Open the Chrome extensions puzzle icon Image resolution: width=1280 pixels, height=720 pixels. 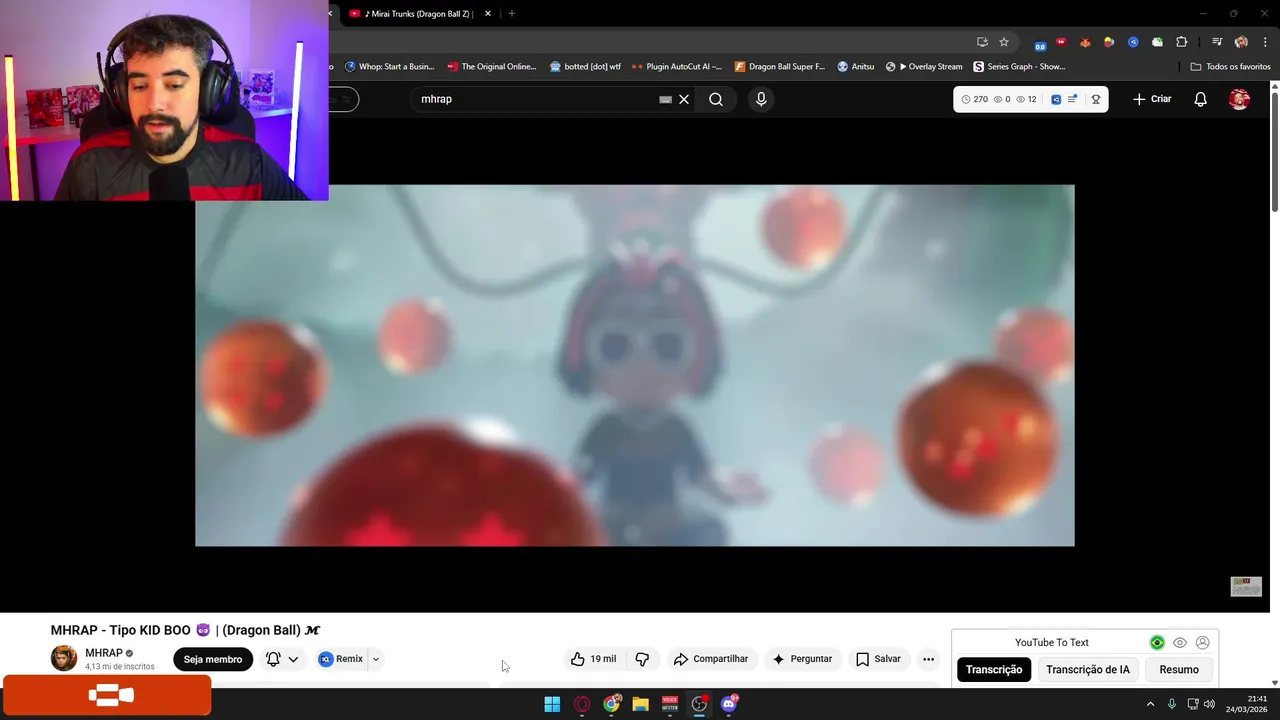pos(1182,42)
